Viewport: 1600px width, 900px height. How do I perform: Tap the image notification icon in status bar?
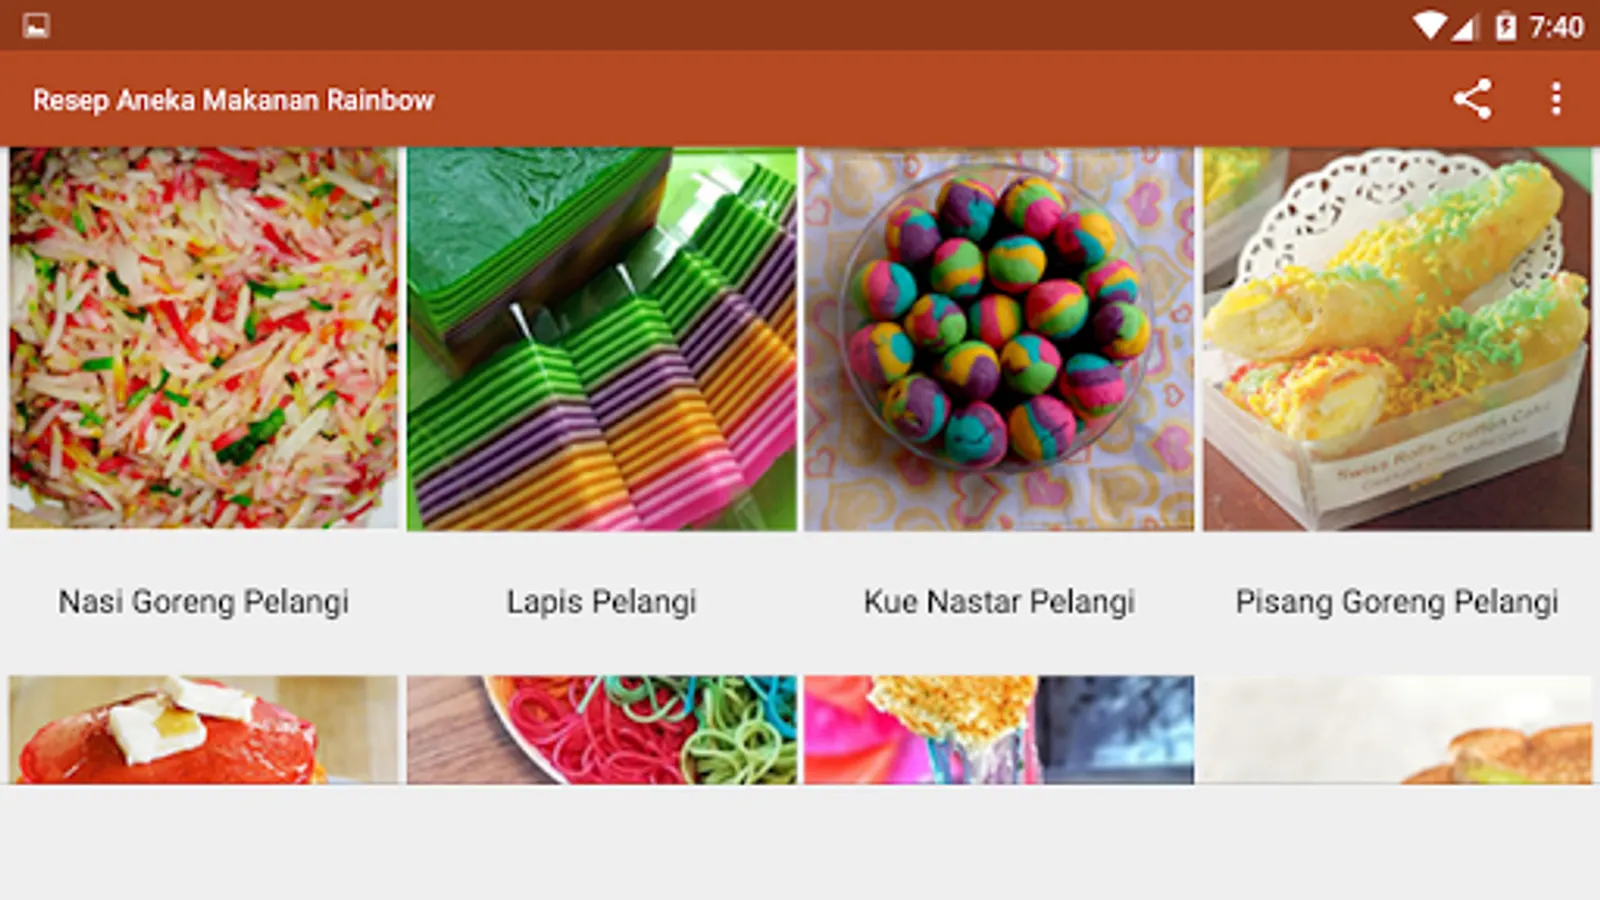36,25
